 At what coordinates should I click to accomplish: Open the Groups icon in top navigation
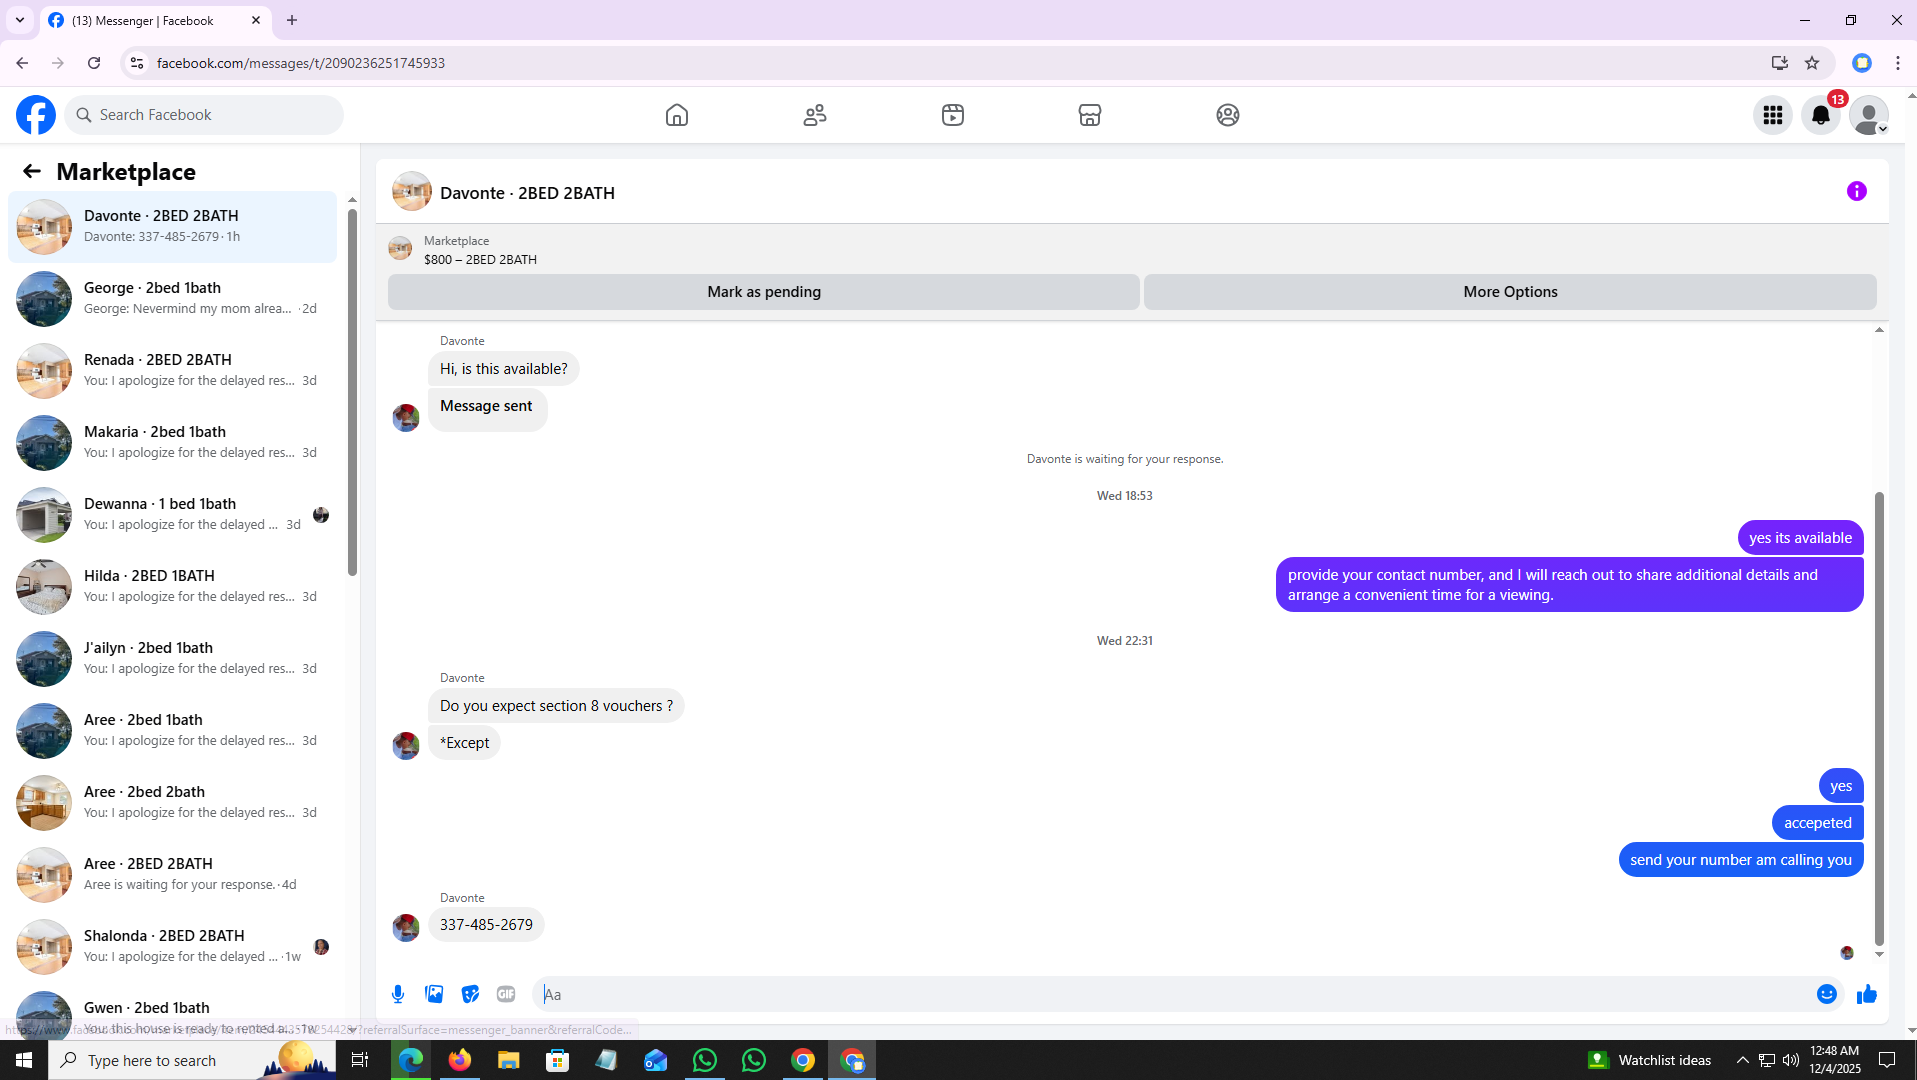[x=1228, y=115]
